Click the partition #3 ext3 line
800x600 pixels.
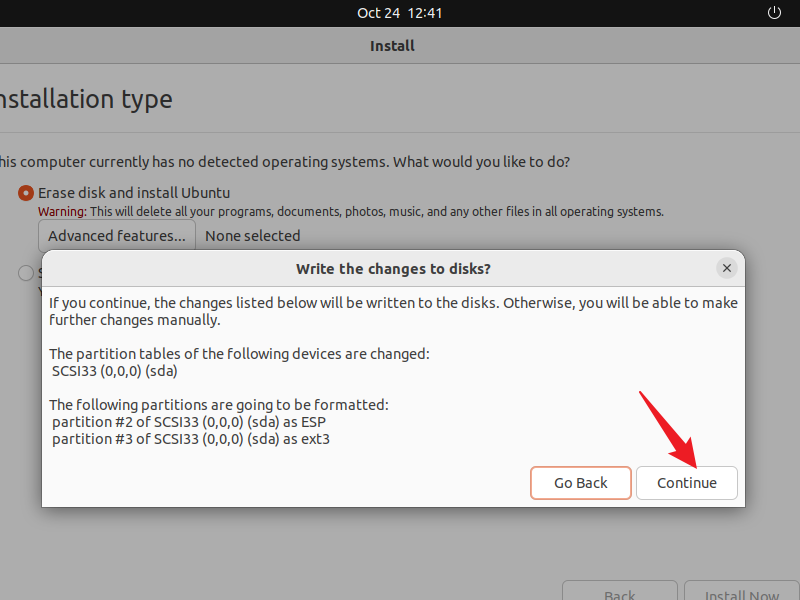click(190, 438)
